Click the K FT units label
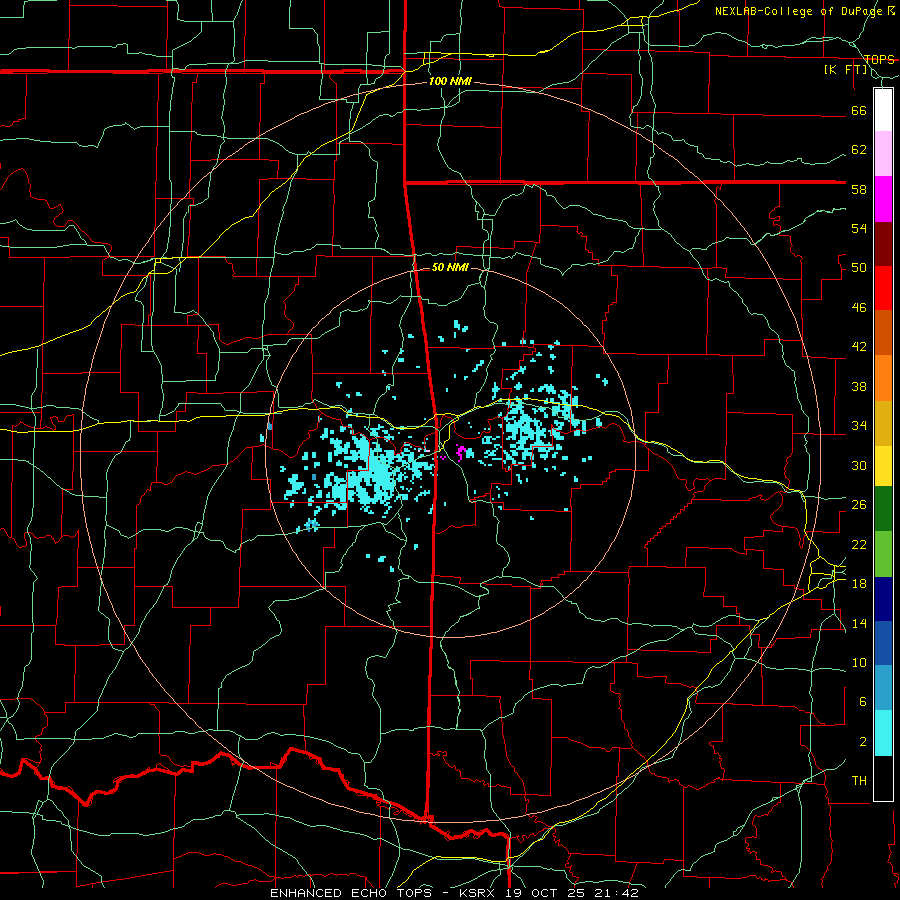This screenshot has width=900, height=900. coord(846,70)
